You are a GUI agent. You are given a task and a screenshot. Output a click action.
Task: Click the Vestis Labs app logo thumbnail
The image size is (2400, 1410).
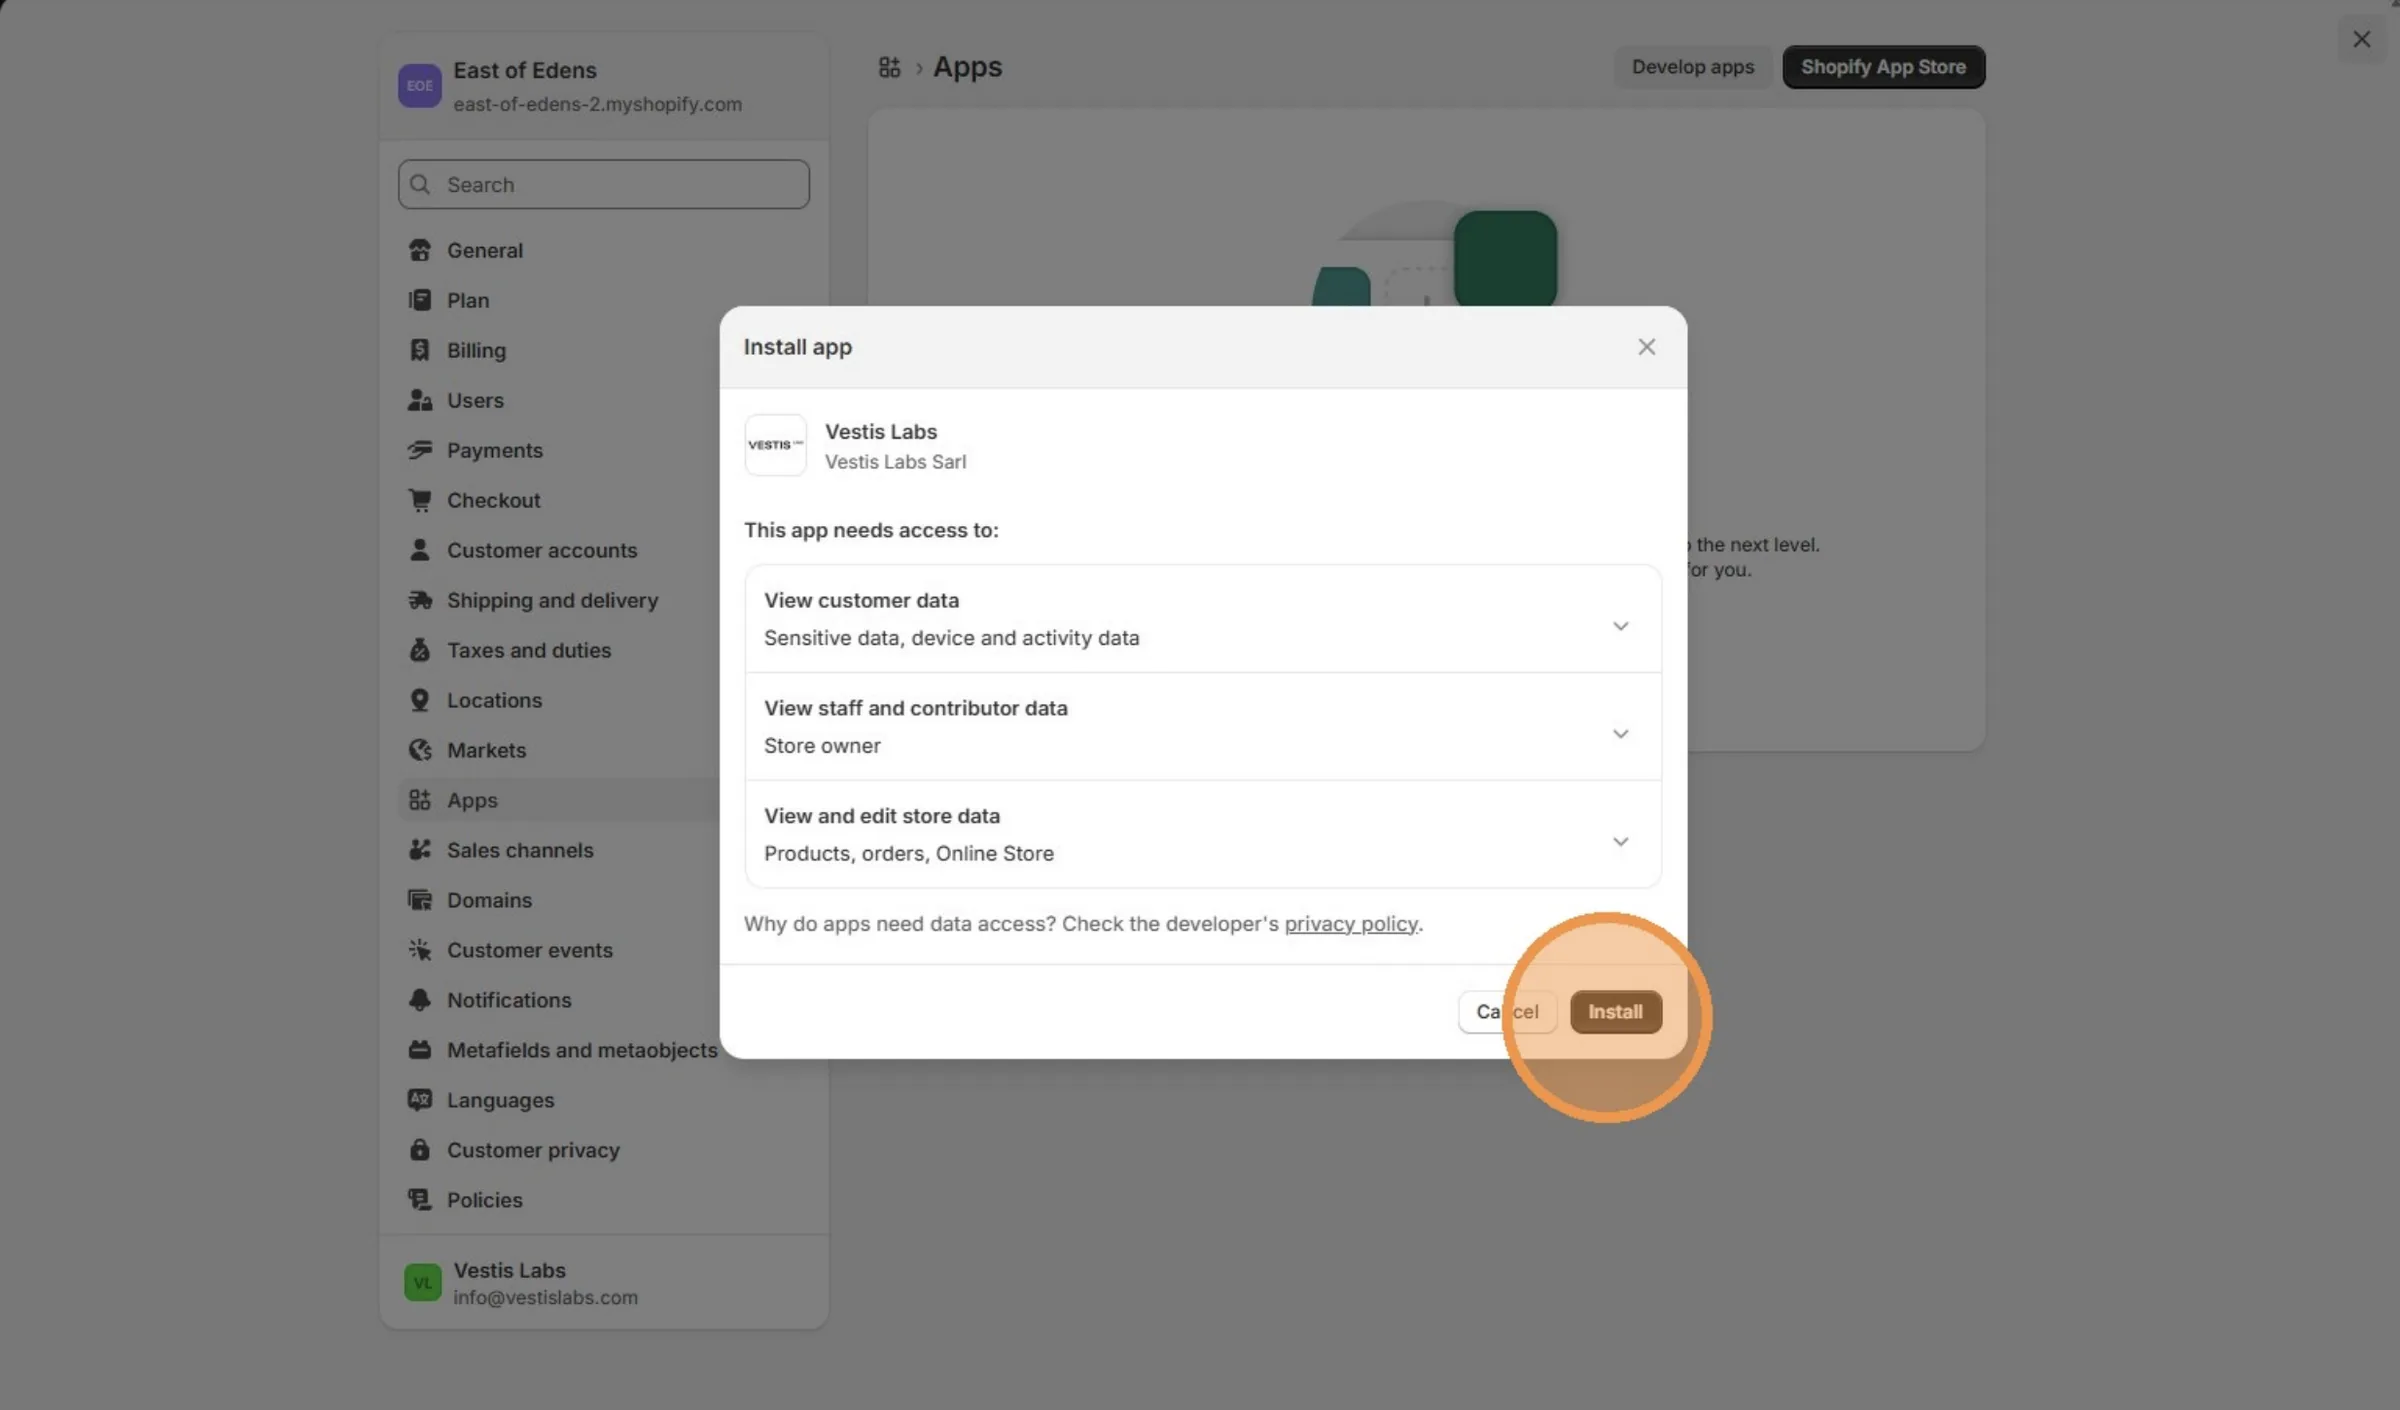click(775, 445)
